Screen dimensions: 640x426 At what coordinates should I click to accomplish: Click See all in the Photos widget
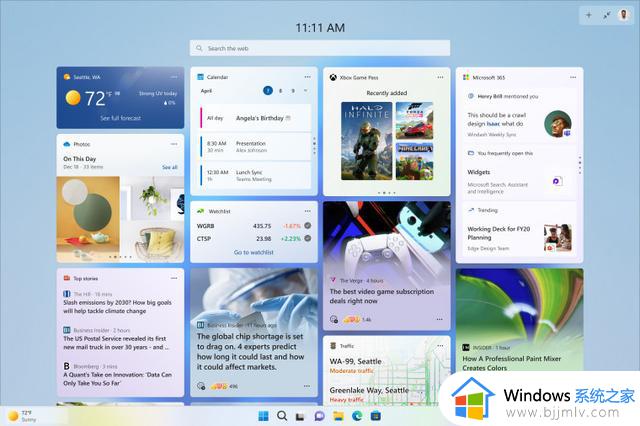point(169,167)
